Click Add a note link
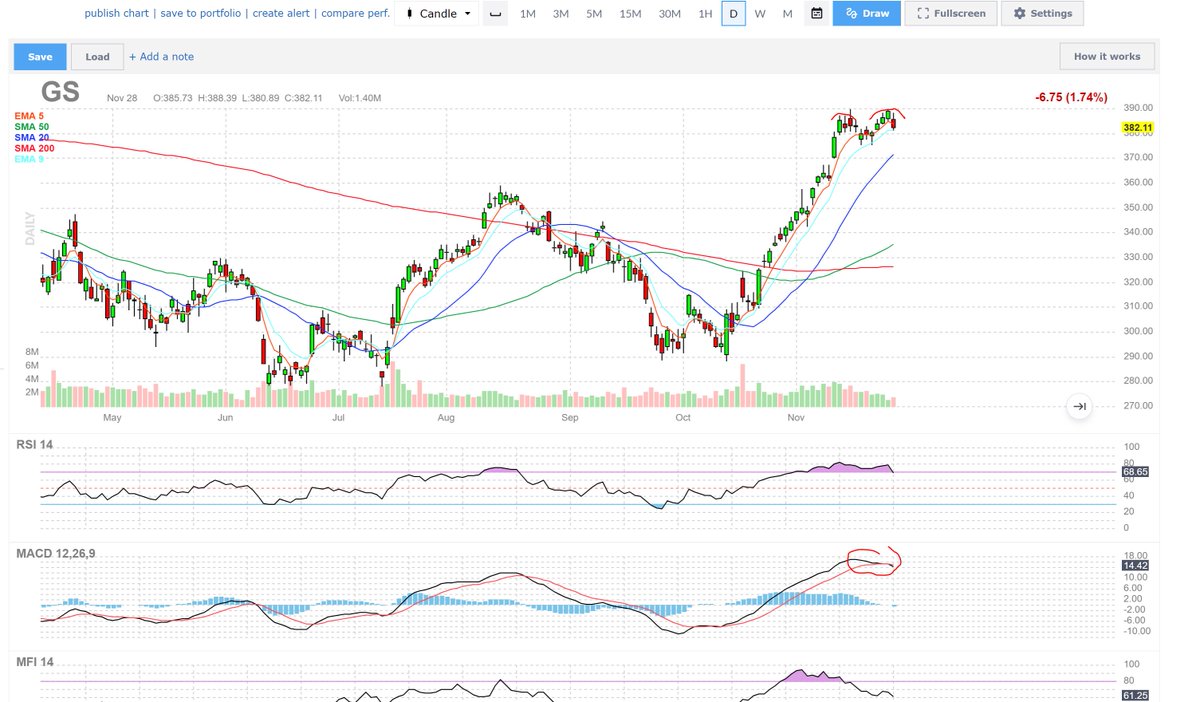 pos(162,57)
